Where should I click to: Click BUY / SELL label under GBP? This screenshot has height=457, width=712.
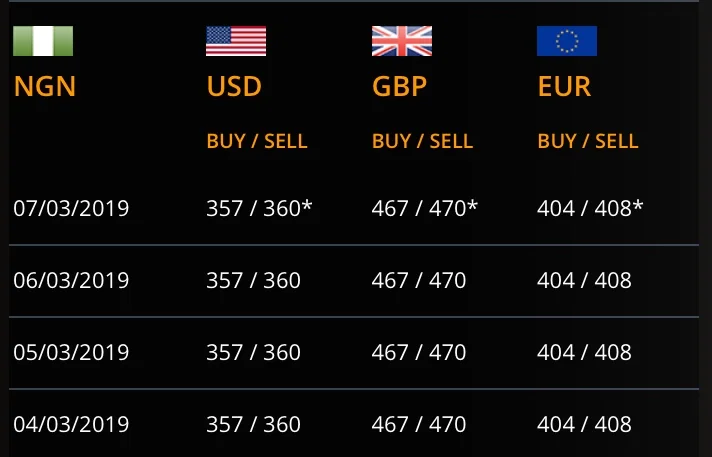click(422, 141)
